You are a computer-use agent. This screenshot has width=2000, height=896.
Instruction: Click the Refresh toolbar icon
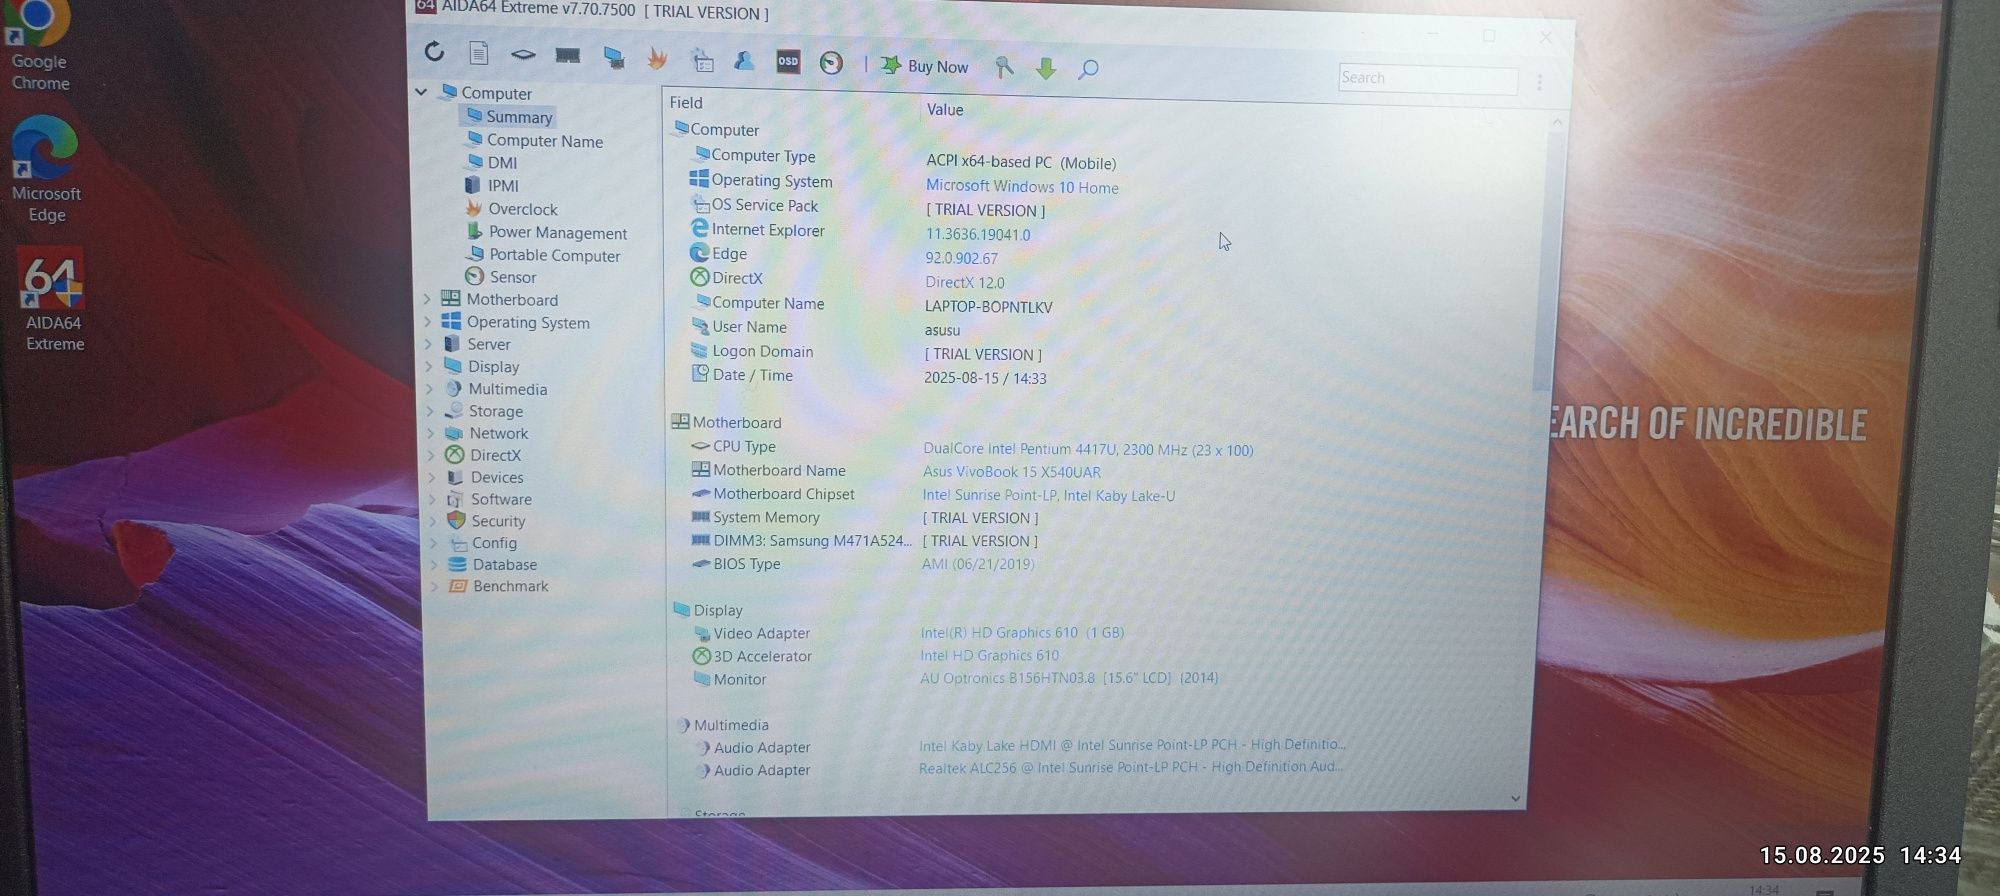pos(434,52)
